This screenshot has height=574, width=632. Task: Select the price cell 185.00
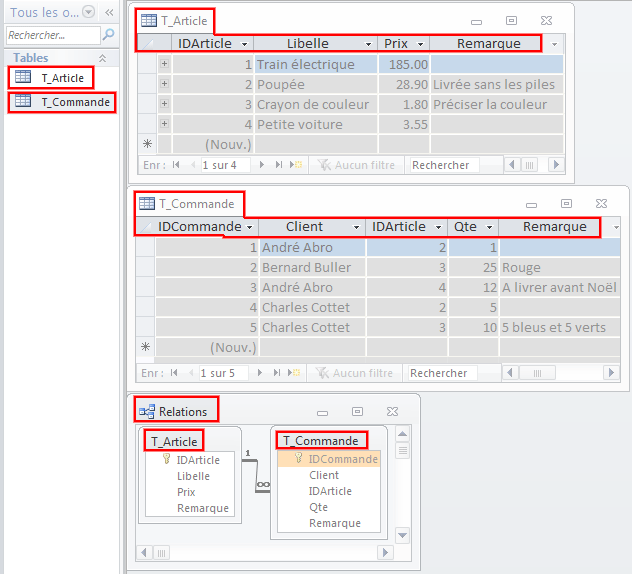point(403,64)
